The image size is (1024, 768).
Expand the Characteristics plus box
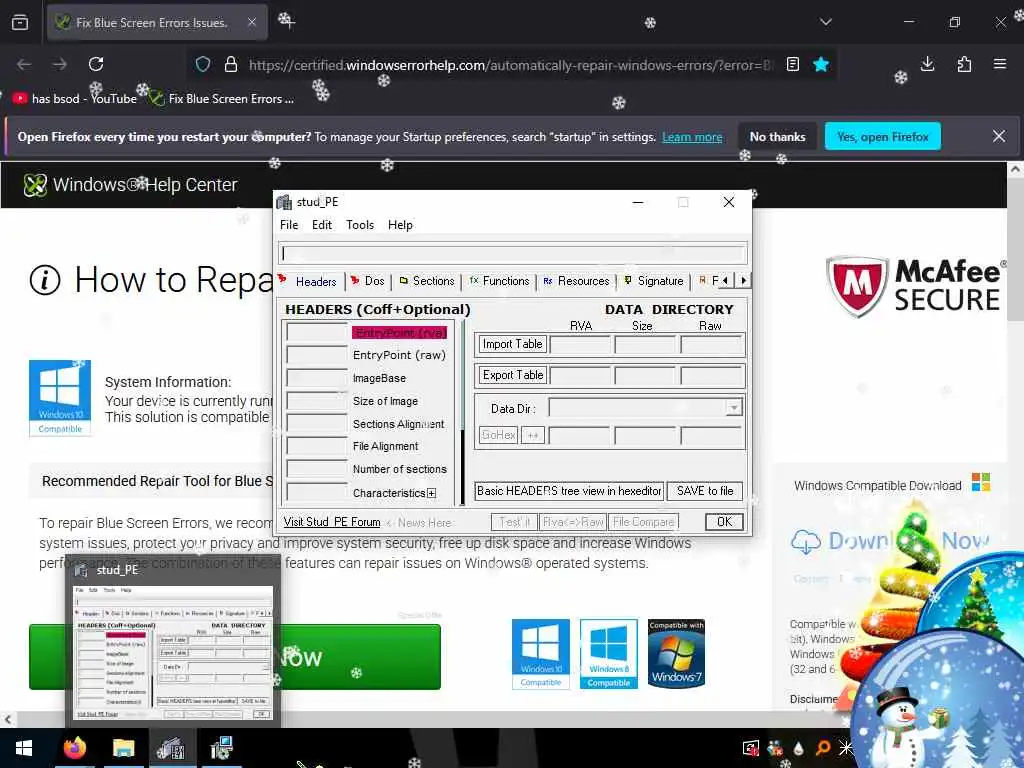[432, 493]
